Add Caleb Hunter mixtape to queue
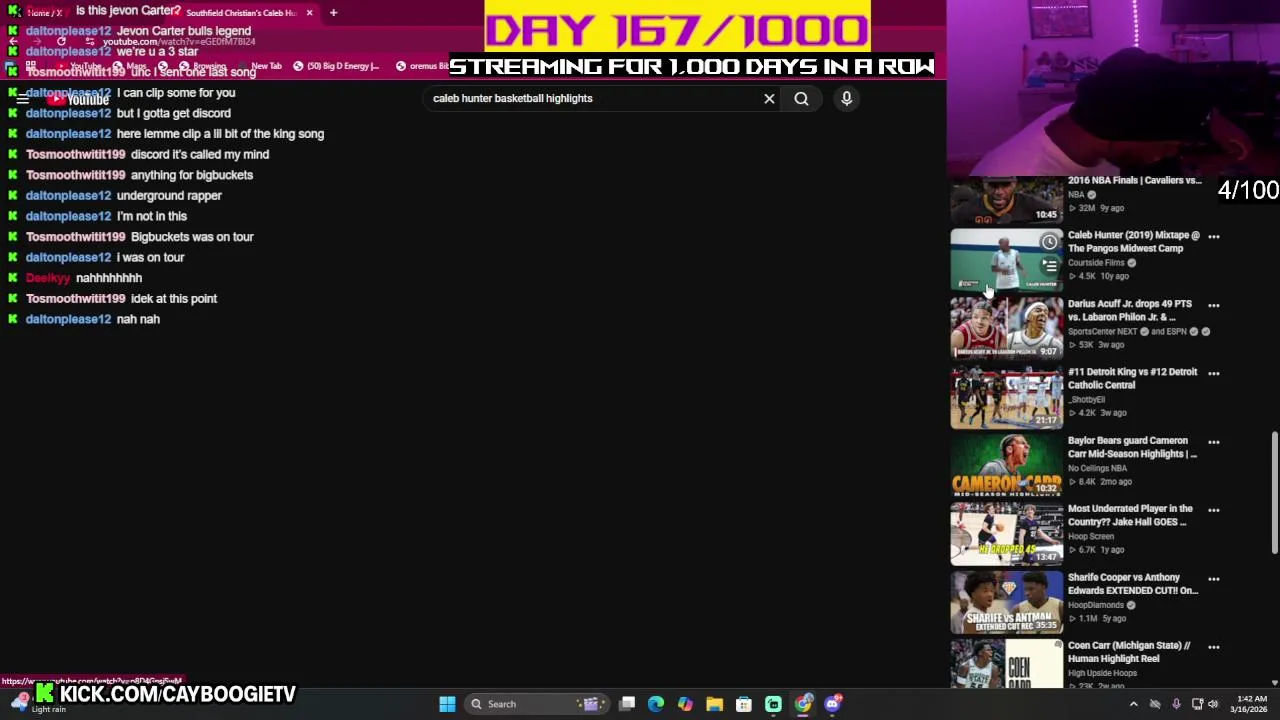 pyautogui.click(x=1049, y=265)
